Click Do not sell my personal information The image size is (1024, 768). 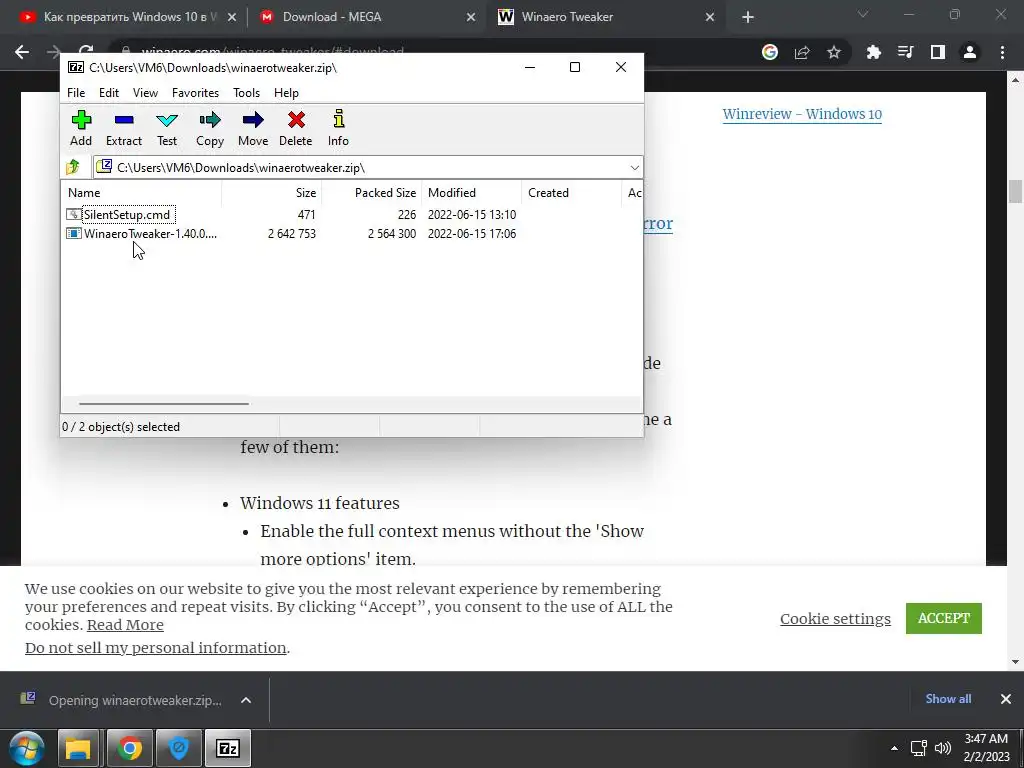[x=155, y=648]
